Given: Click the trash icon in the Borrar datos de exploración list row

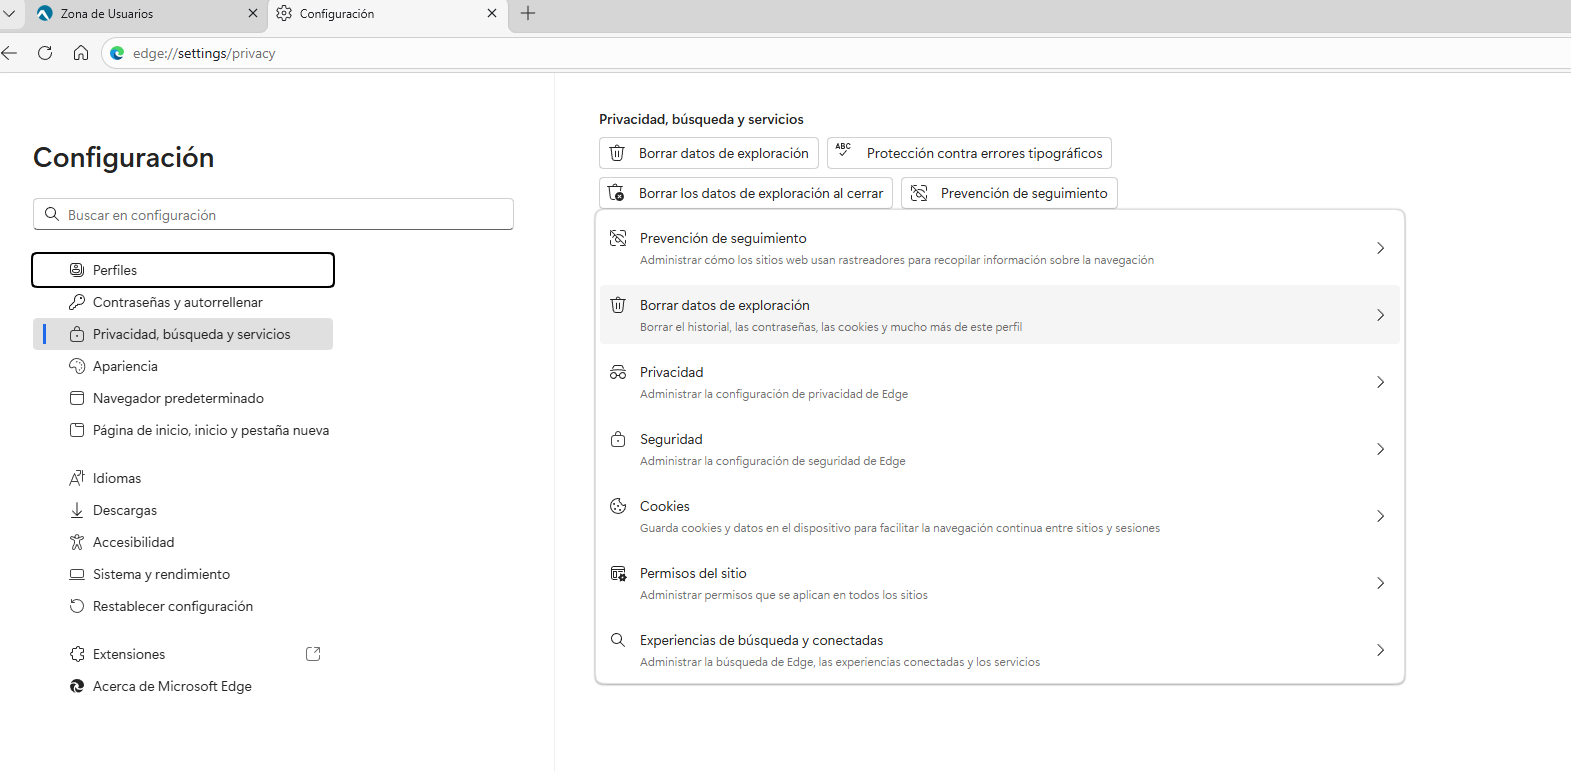Looking at the screenshot, I should coord(618,305).
